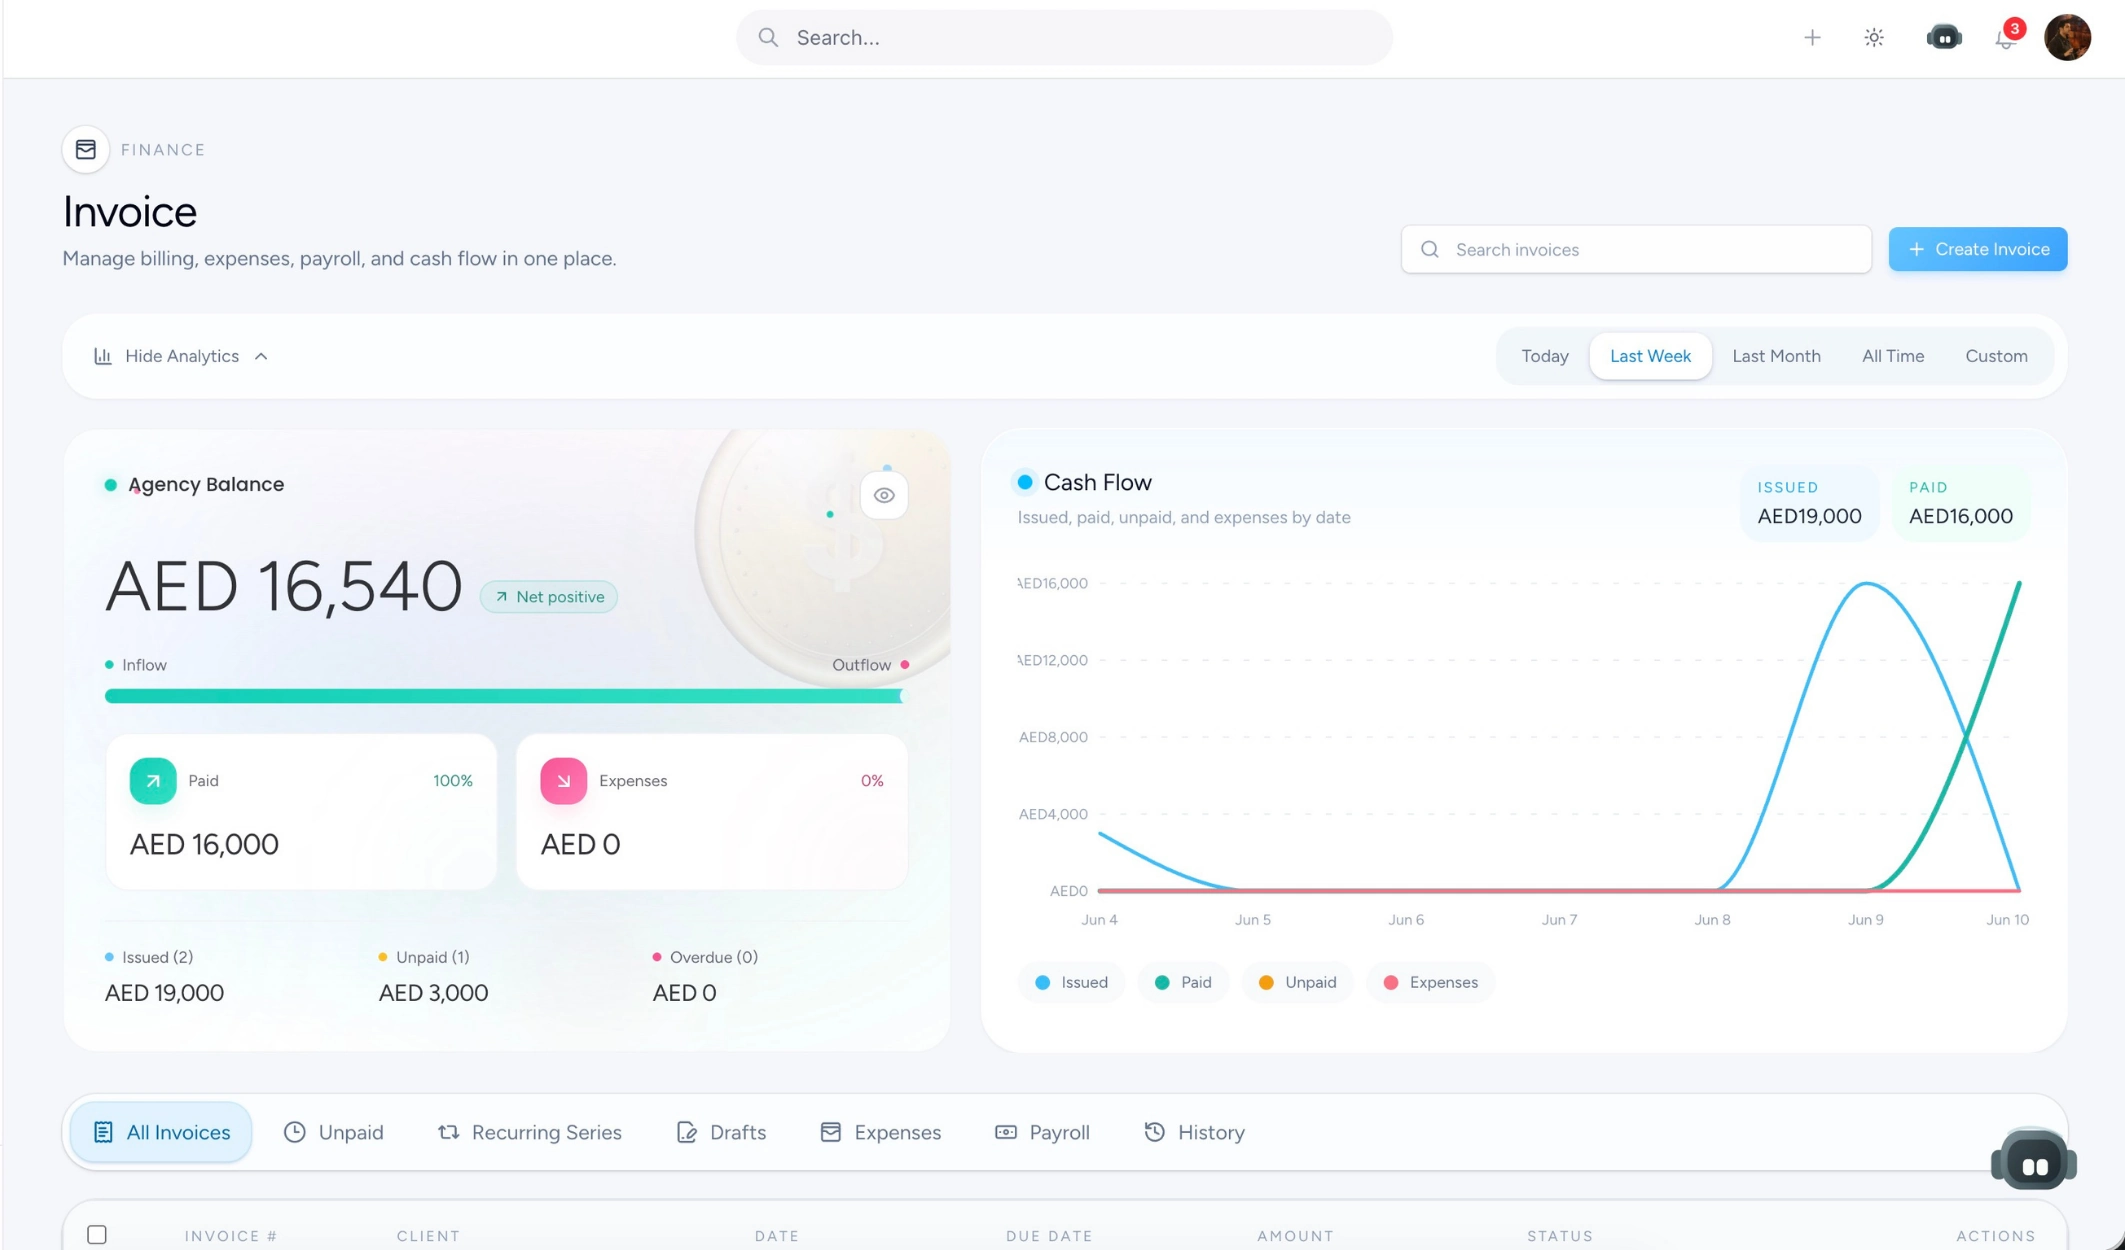Screen dimensions: 2125x1250
Task: Click the Create Invoice button
Action: point(1978,249)
